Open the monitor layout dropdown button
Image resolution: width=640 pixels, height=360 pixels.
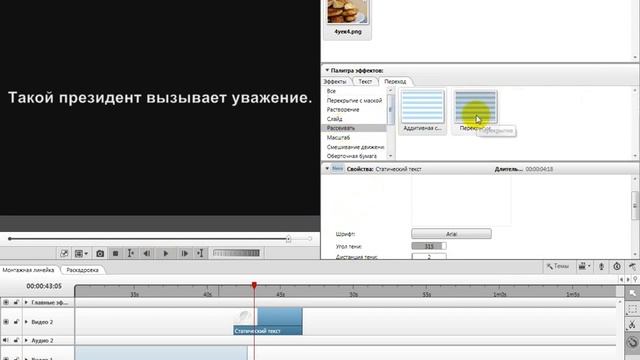81,253
